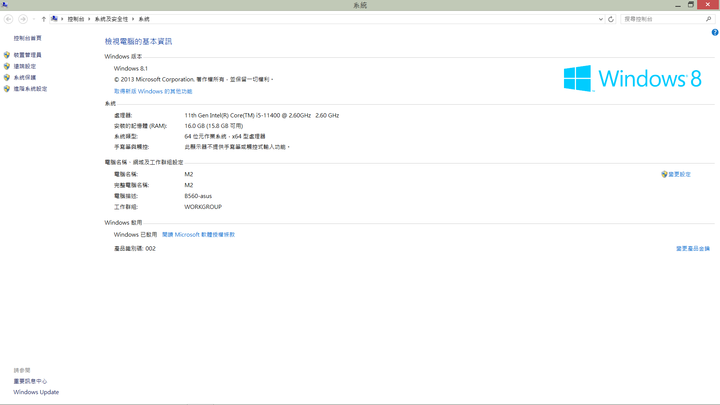Click B560-asus computer description text
The width and height of the screenshot is (720, 405).
(198, 196)
